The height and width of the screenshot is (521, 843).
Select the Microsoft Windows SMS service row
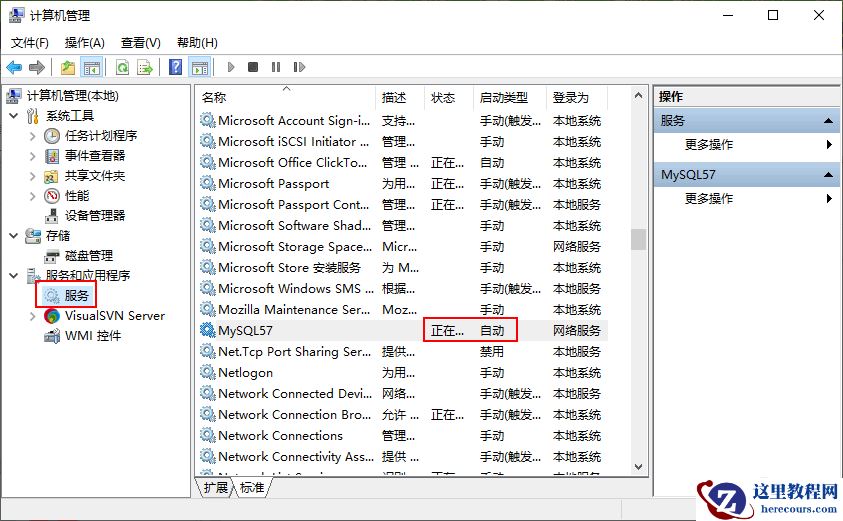pyautogui.click(x=403, y=288)
